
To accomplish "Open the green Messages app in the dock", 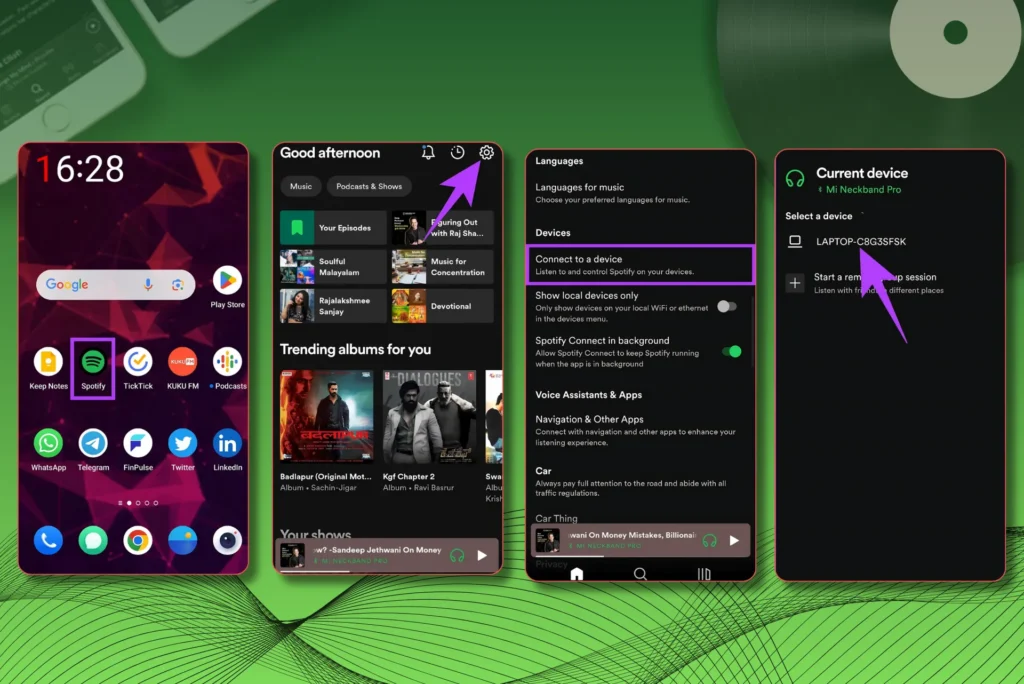I will tap(93, 541).
